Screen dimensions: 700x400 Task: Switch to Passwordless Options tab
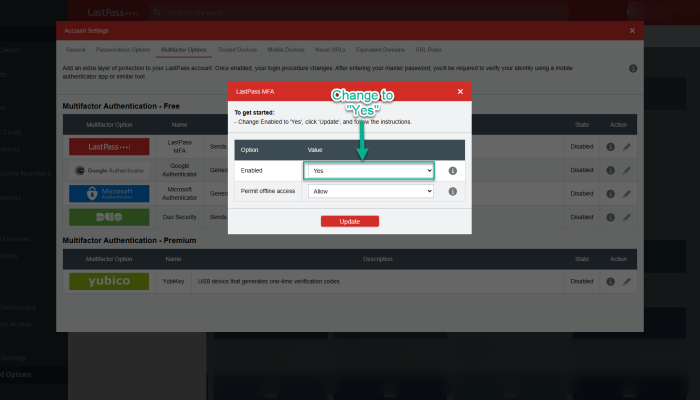pyautogui.click(x=123, y=50)
